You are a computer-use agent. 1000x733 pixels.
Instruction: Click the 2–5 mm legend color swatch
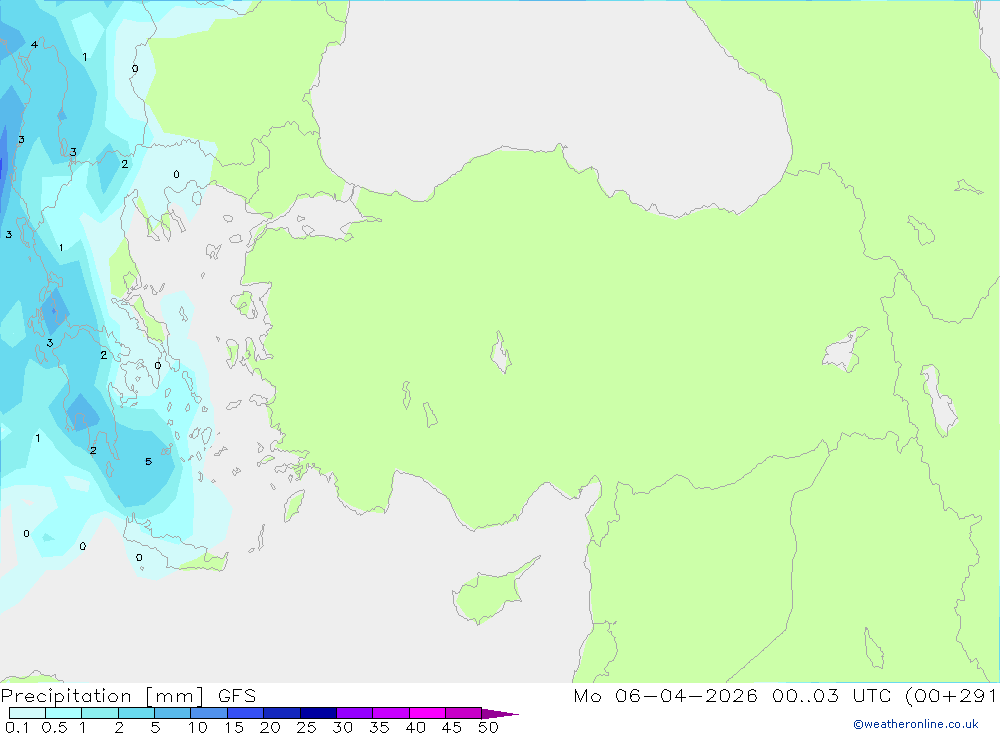(136, 713)
